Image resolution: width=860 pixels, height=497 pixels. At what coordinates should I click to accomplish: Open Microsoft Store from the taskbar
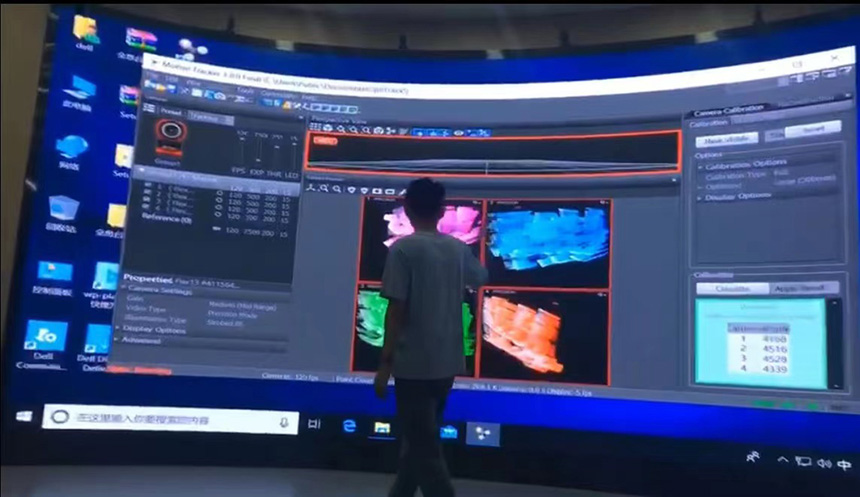449,432
